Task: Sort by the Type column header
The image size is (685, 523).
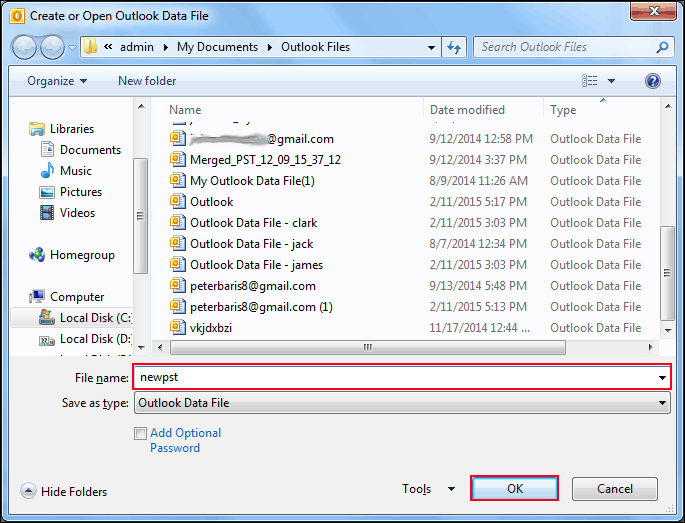Action: tap(563, 110)
